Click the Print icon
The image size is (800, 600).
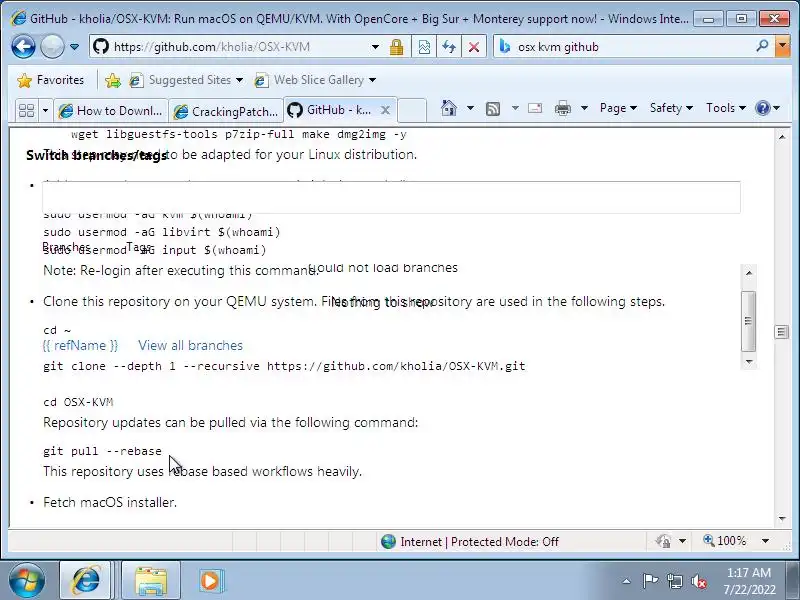pyautogui.click(x=563, y=108)
